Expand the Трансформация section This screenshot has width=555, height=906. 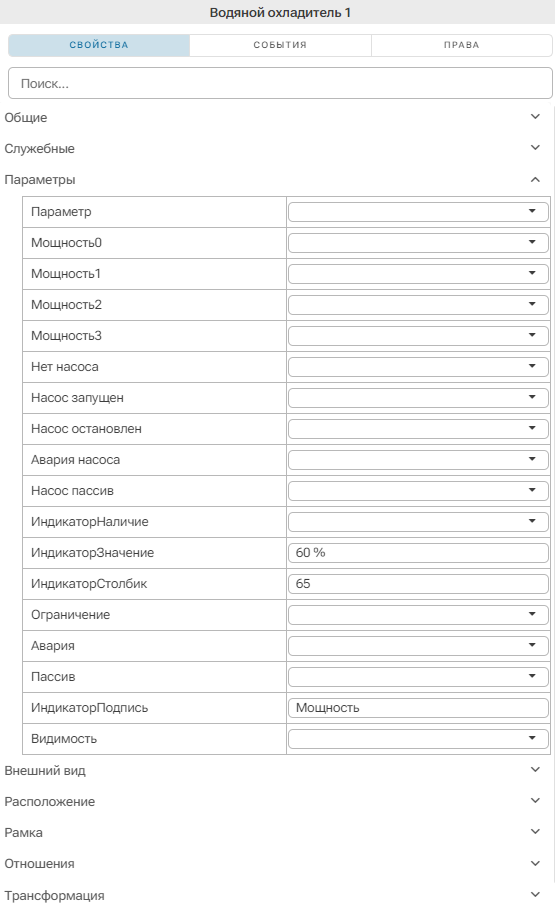click(x=277, y=895)
